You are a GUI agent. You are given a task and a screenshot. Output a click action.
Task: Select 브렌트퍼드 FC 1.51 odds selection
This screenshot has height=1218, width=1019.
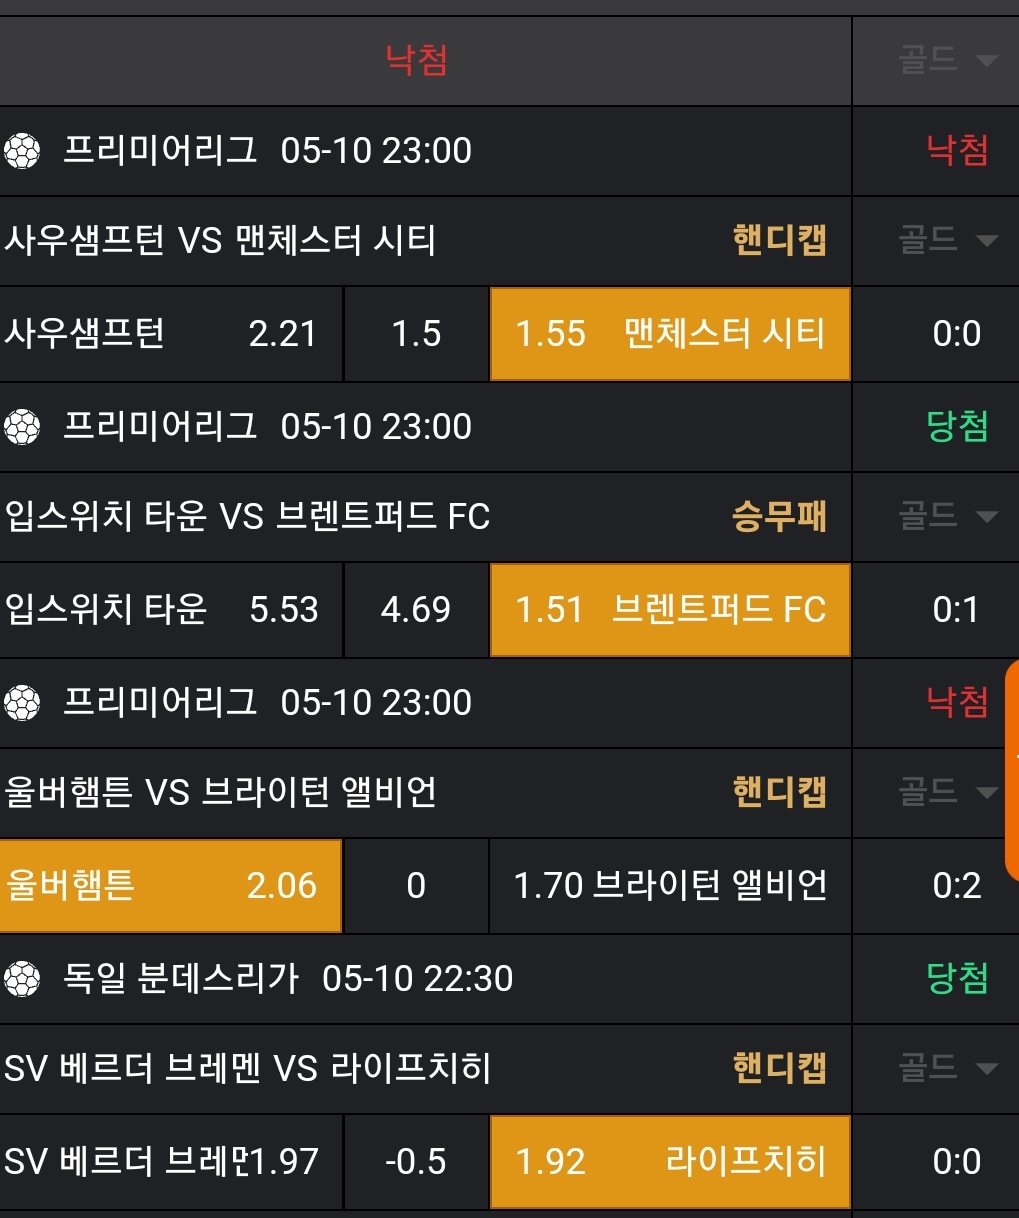670,610
